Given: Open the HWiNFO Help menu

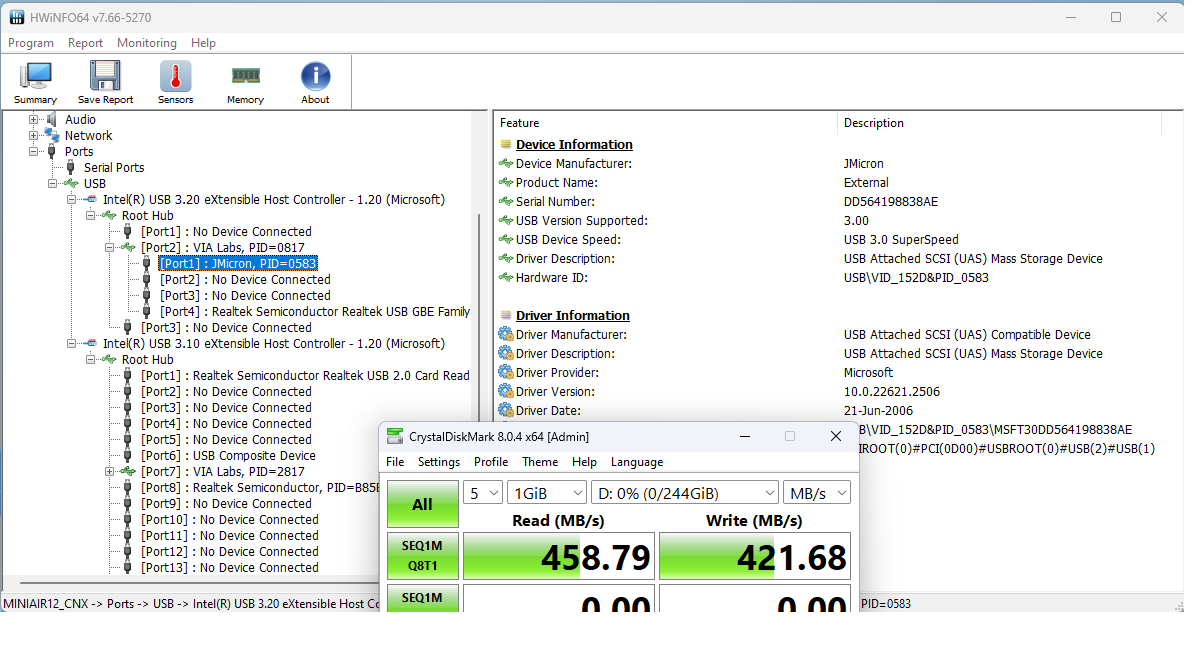Looking at the screenshot, I should click(x=204, y=43).
